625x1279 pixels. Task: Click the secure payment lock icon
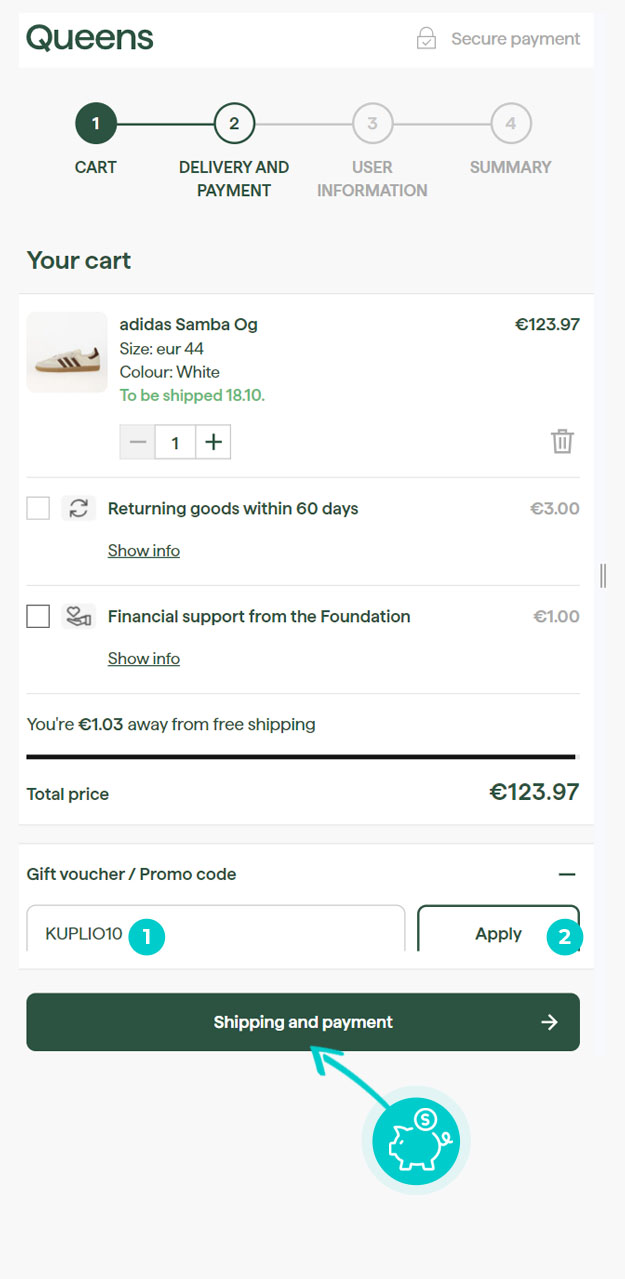[427, 39]
